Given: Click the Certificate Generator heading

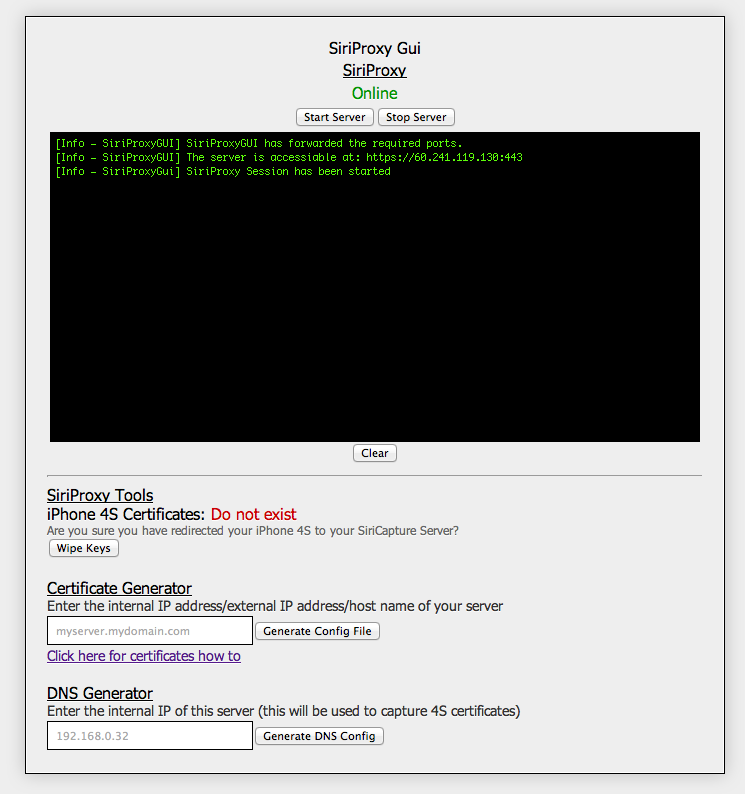Looking at the screenshot, I should click(120, 588).
